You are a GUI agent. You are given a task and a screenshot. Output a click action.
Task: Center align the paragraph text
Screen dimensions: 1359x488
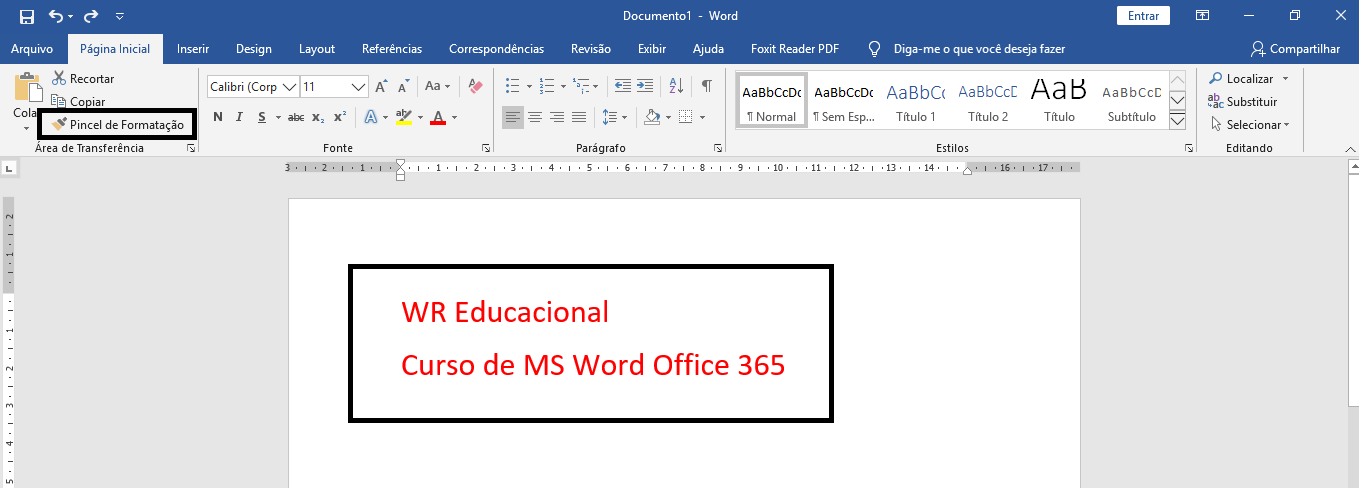[535, 118]
